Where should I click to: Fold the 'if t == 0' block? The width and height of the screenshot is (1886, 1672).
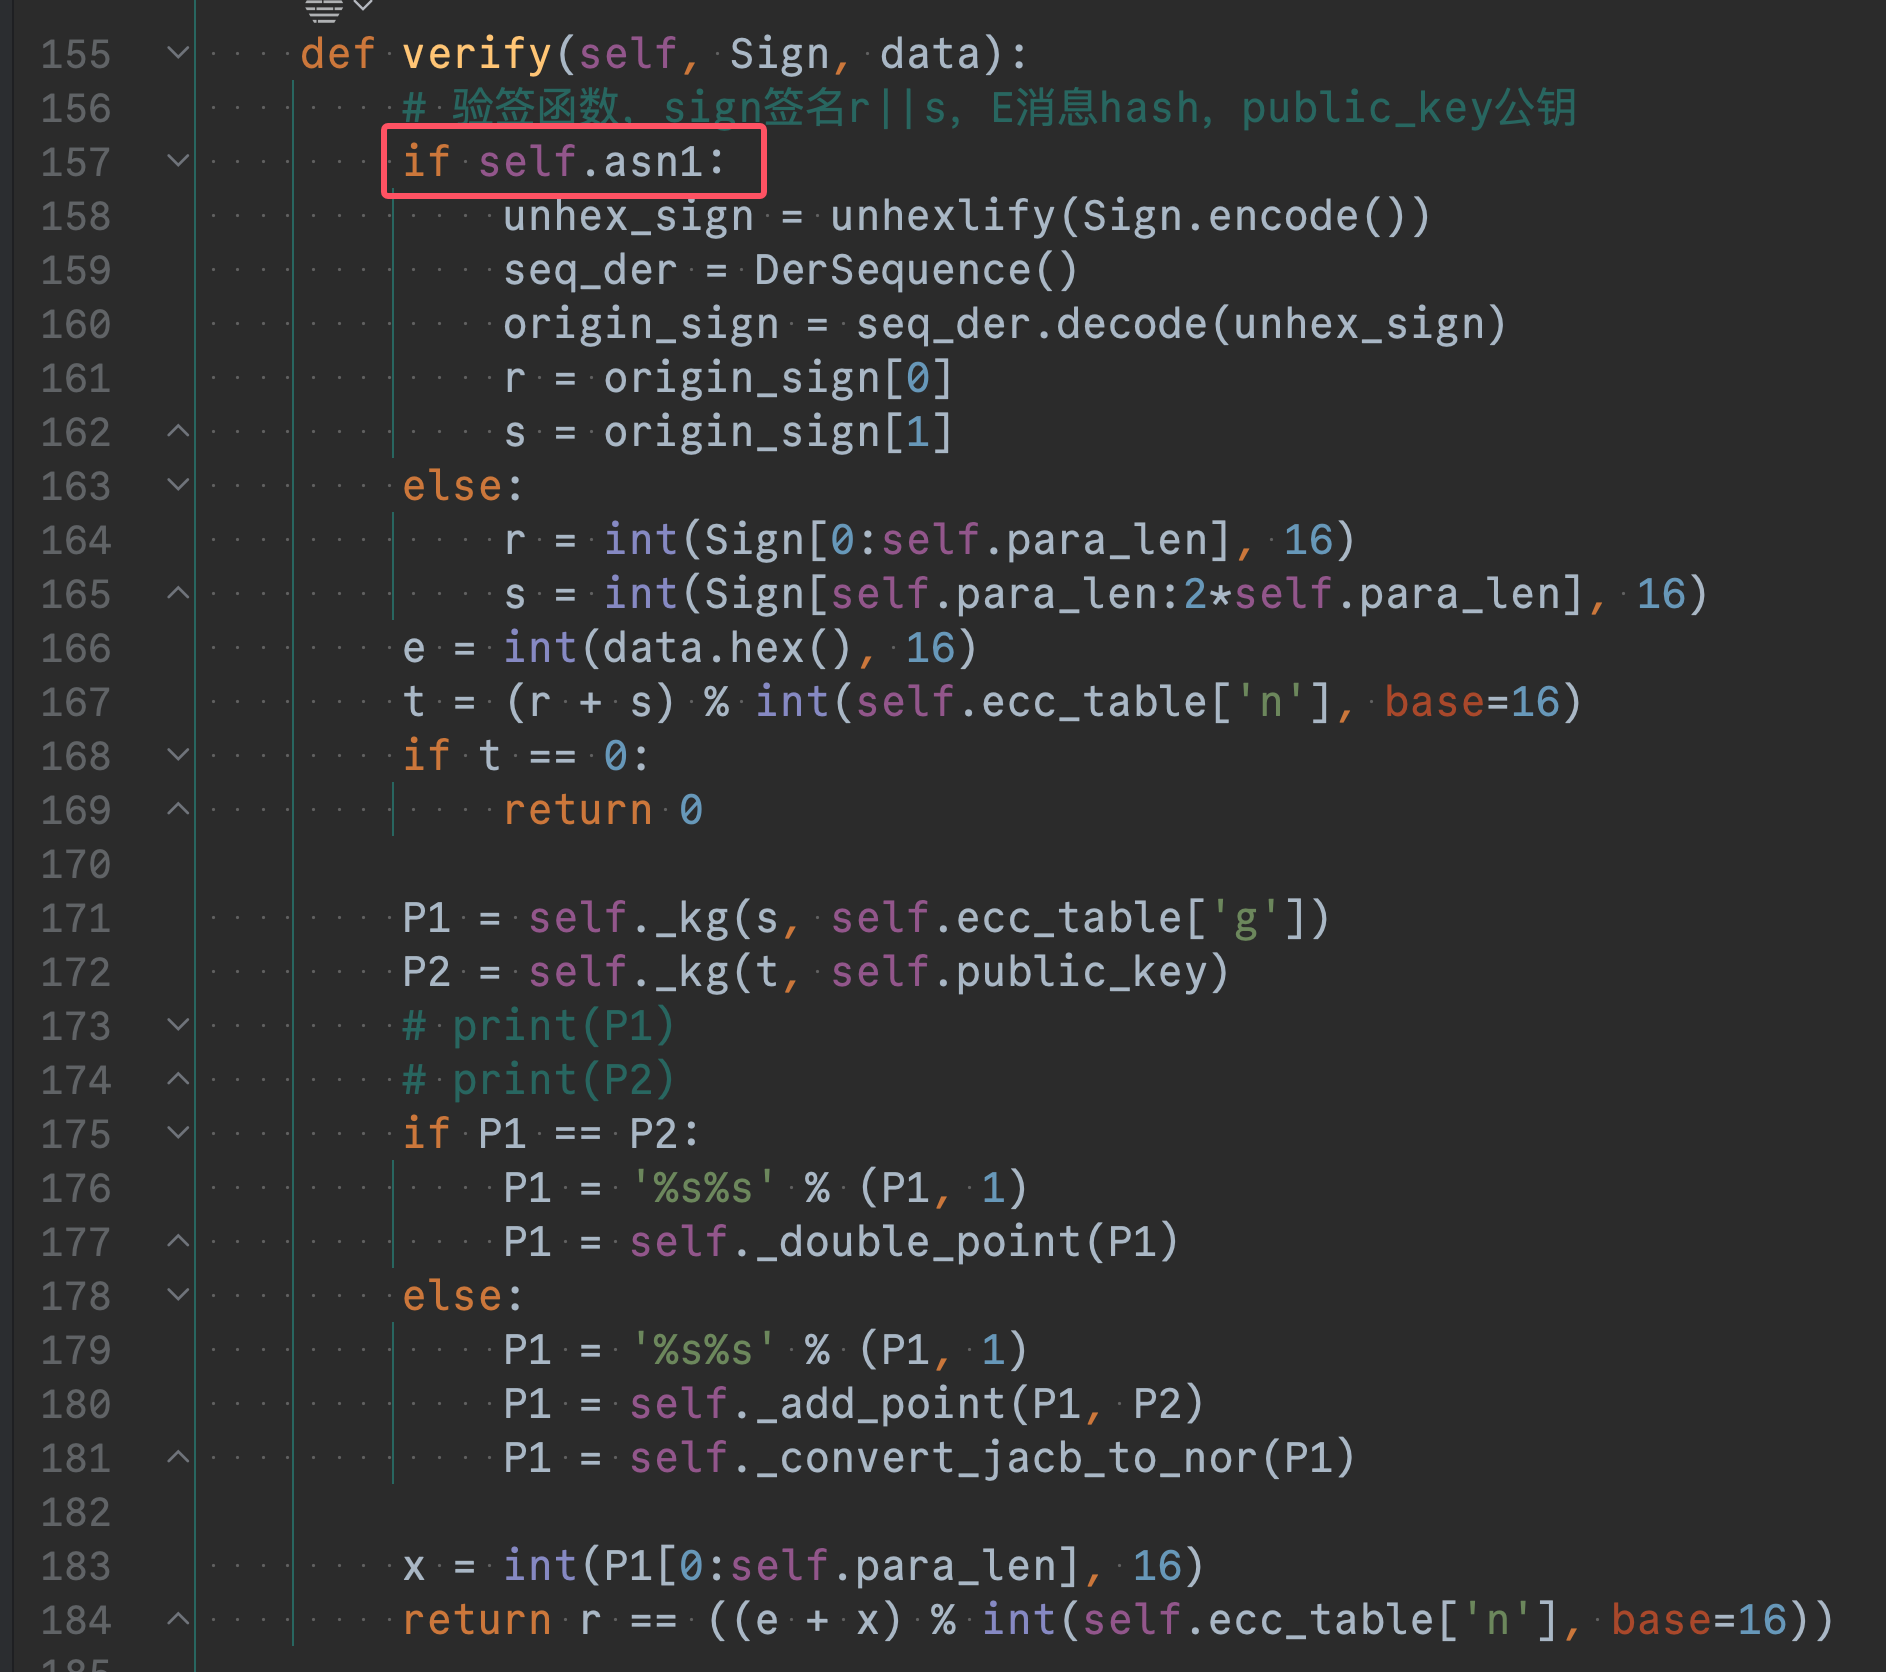(178, 755)
